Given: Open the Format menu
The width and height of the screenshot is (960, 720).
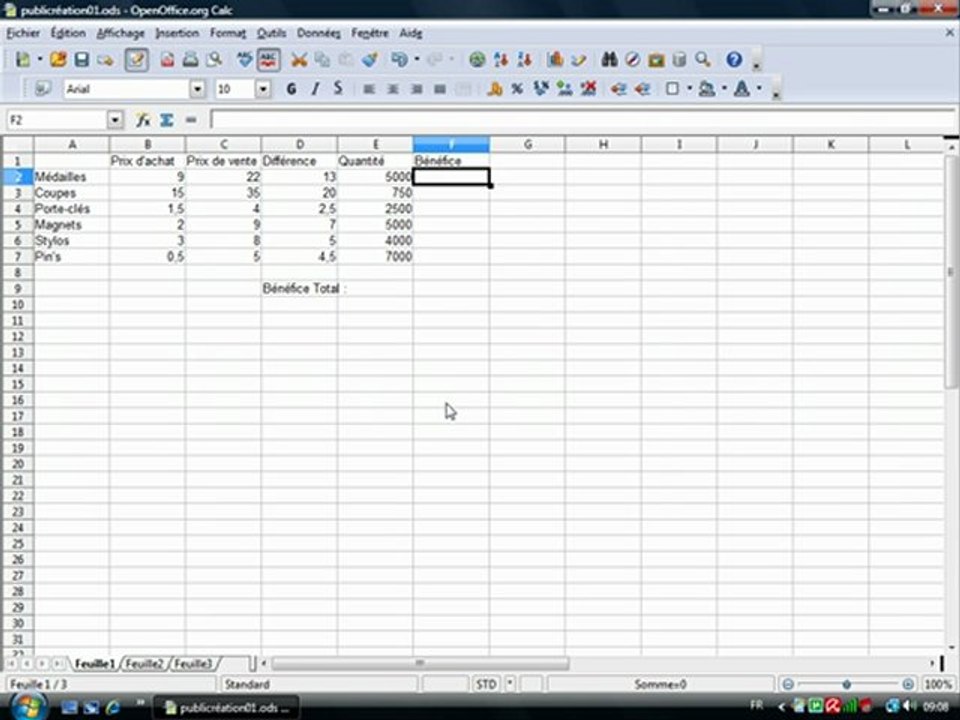Looking at the screenshot, I should tap(228, 33).
